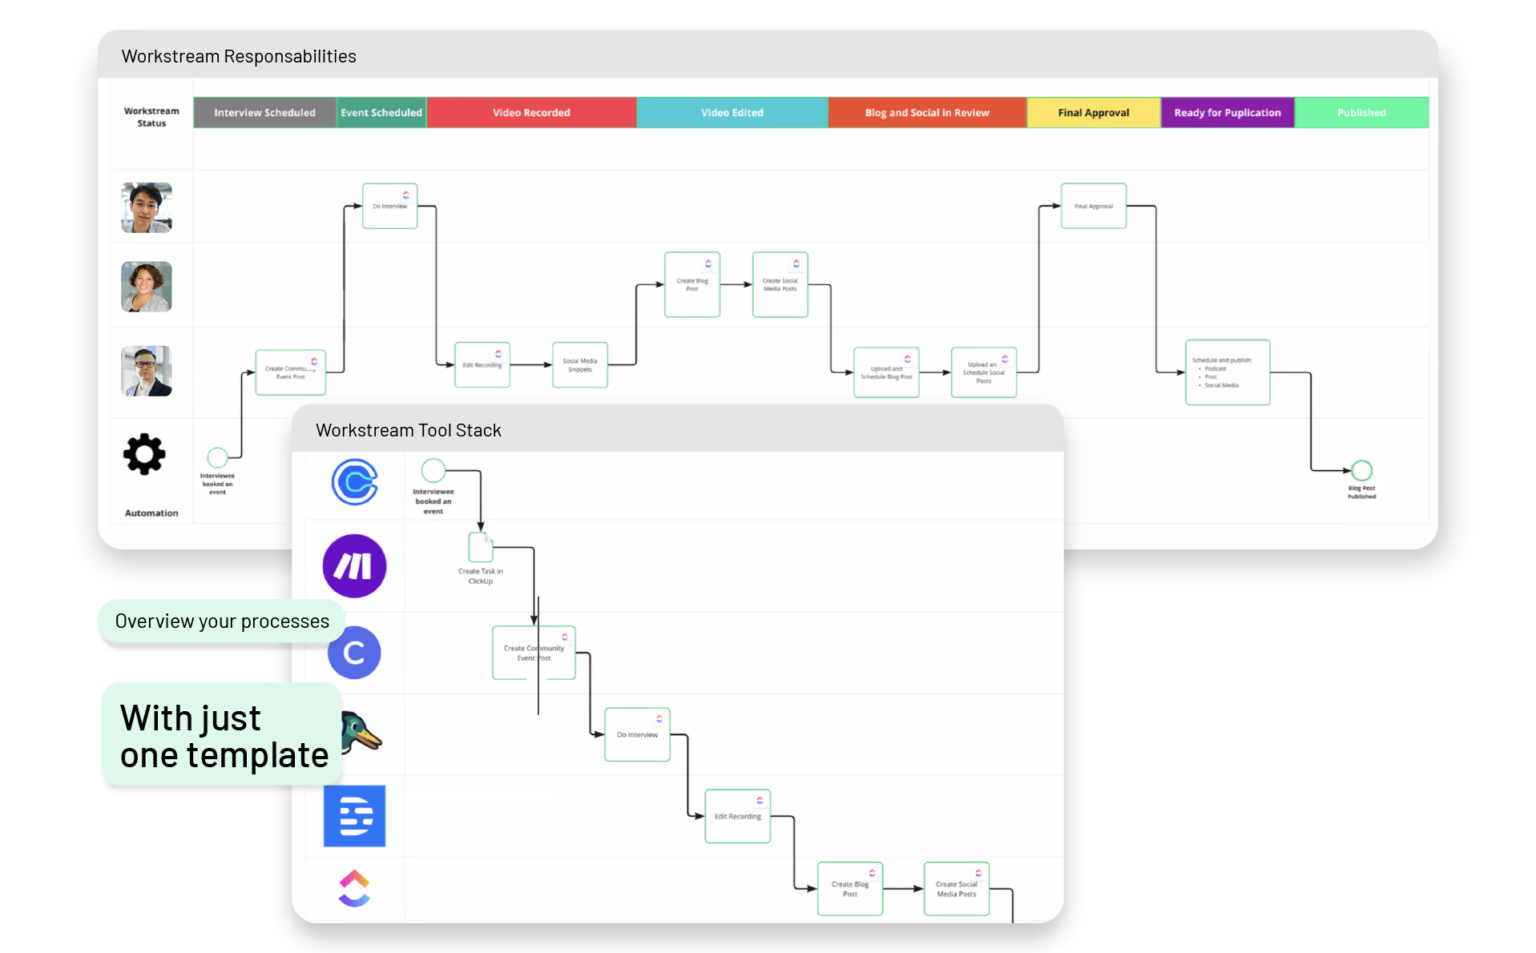Viewport: 1536px width, 953px height.
Task: Click the Upload and Schedule Blog Post node
Action: click(x=886, y=373)
